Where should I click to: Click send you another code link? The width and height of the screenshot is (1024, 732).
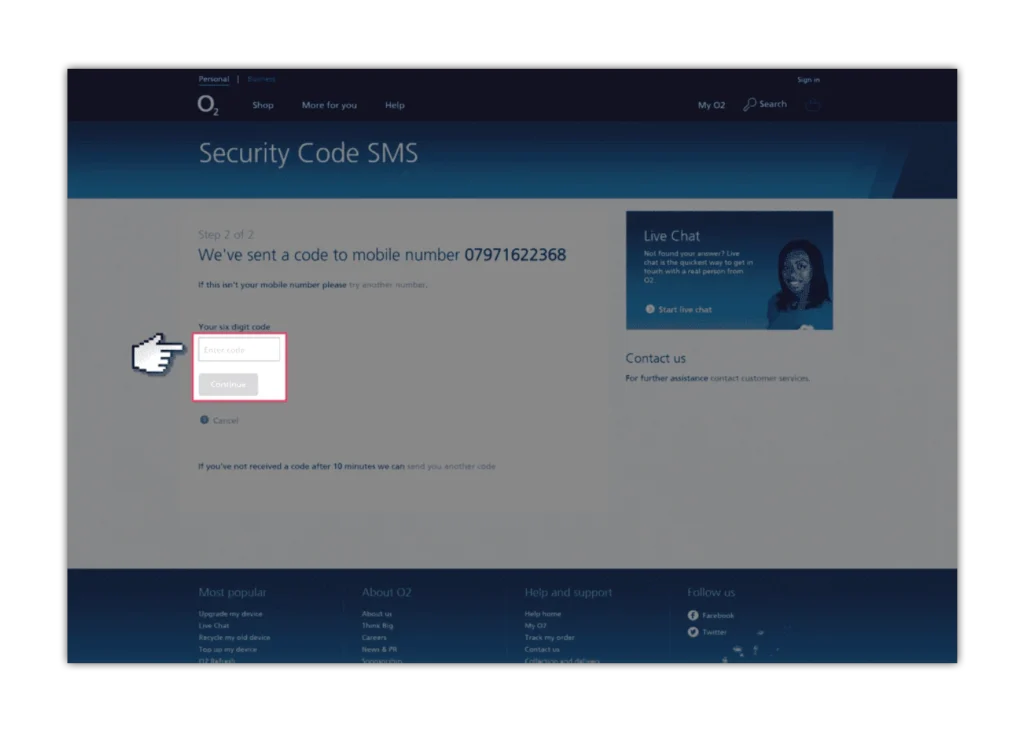click(x=451, y=466)
